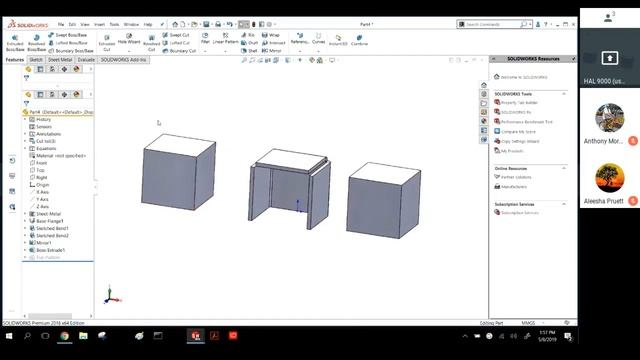Select the Intersect tool

pos(273,43)
